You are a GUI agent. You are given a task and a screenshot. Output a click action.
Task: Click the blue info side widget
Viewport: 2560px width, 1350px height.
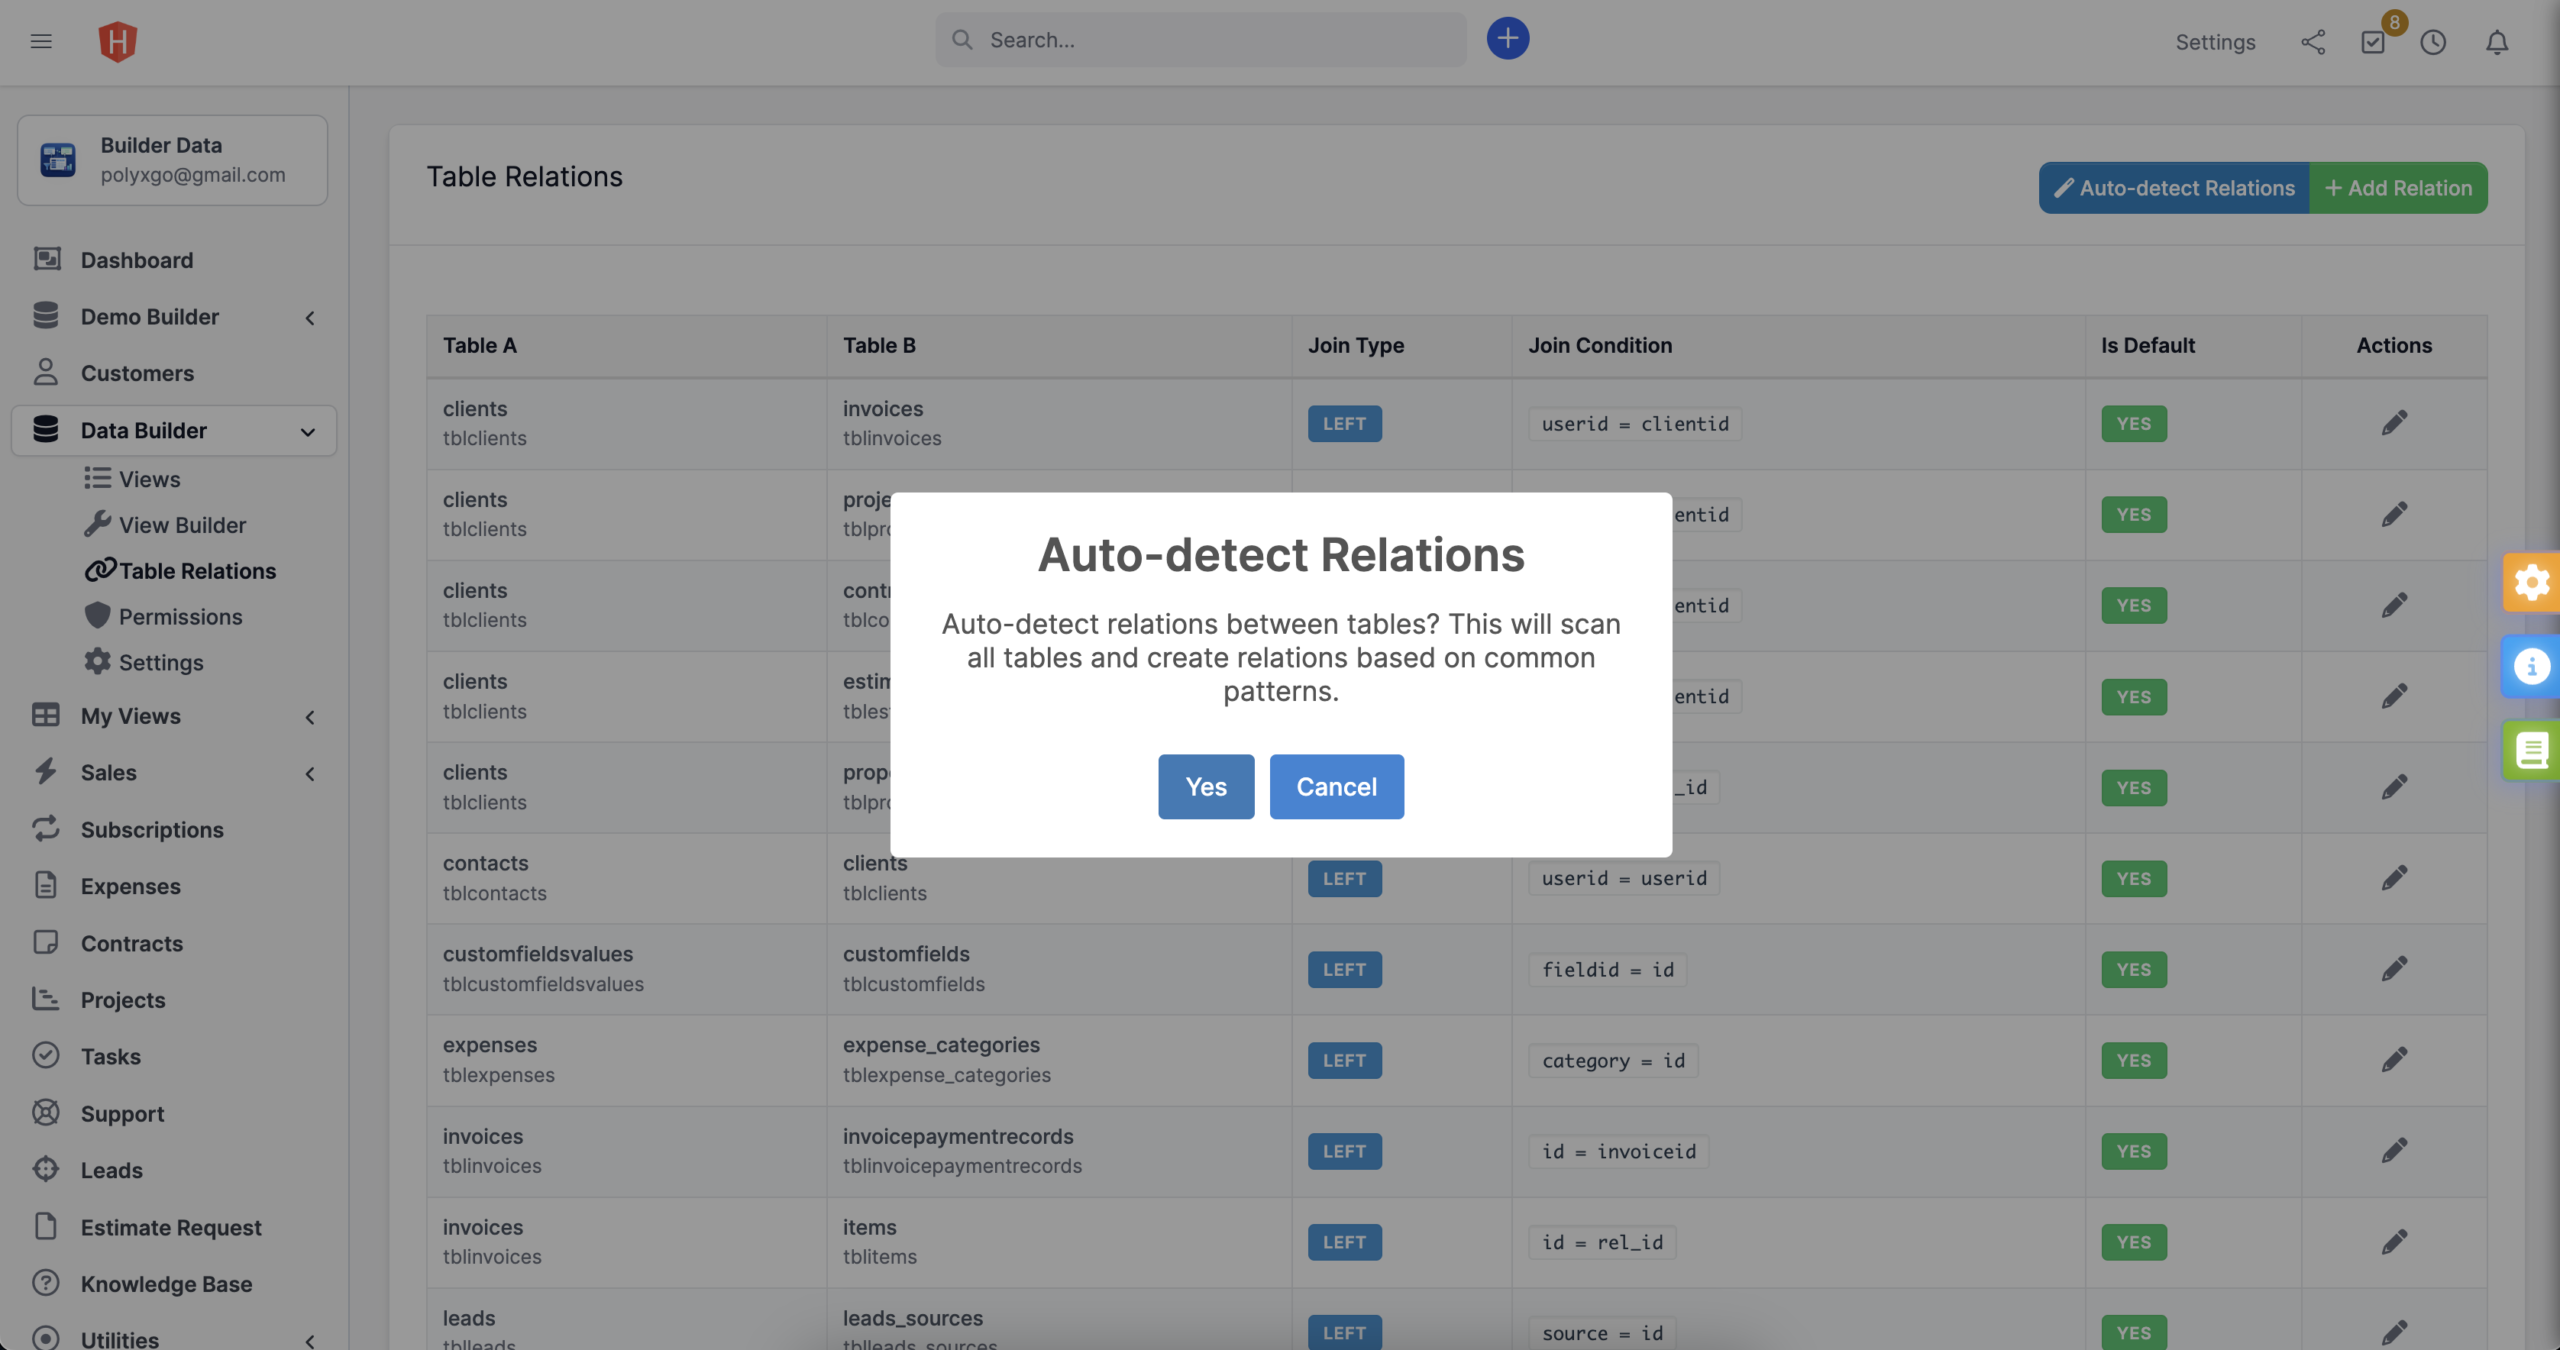[2531, 666]
